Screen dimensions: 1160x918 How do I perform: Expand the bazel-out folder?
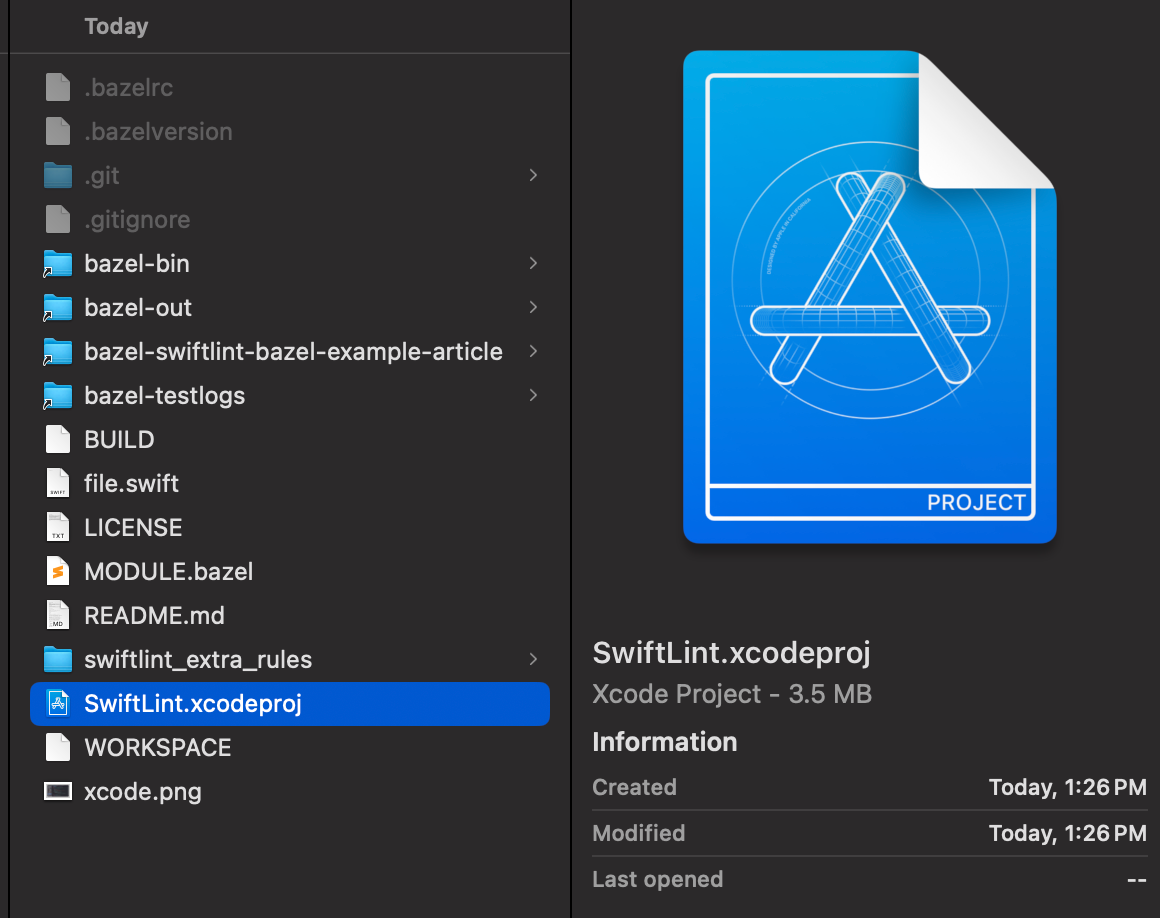point(533,307)
